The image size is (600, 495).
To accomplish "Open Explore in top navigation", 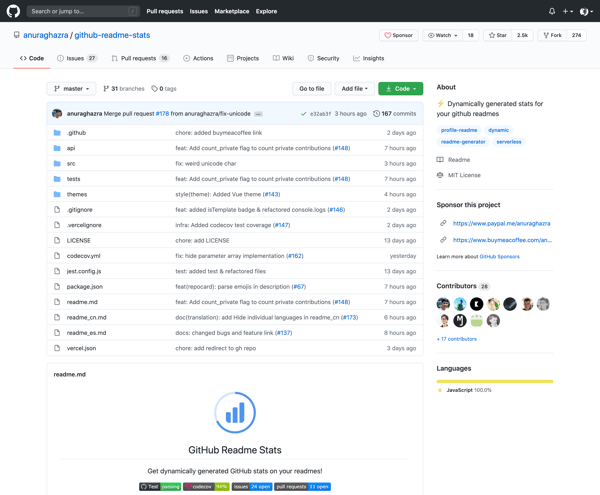I will 266,11.
